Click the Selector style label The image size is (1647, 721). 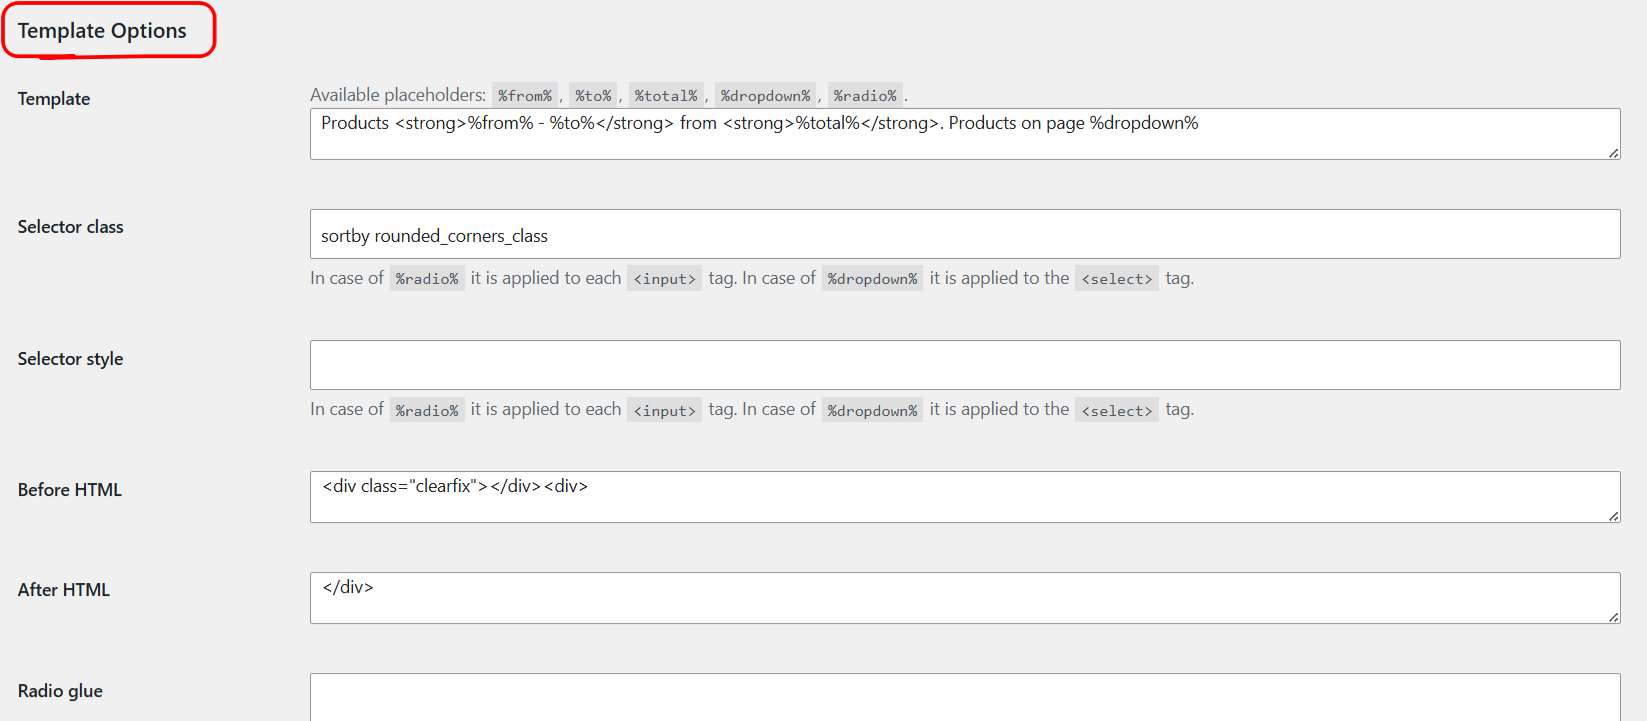click(x=70, y=359)
